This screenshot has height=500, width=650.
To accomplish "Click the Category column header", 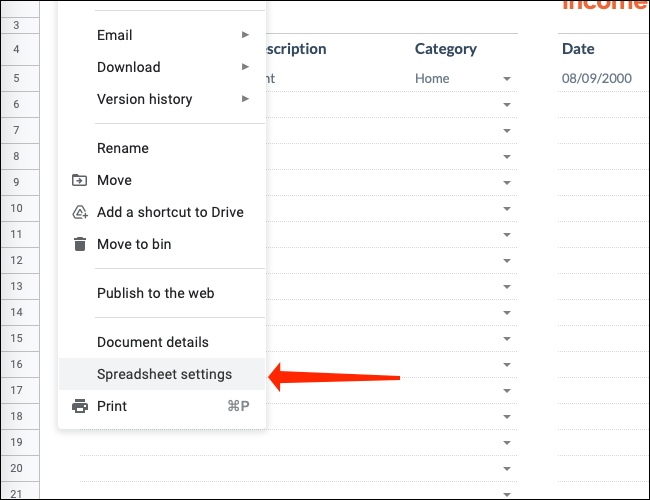I will point(446,49).
